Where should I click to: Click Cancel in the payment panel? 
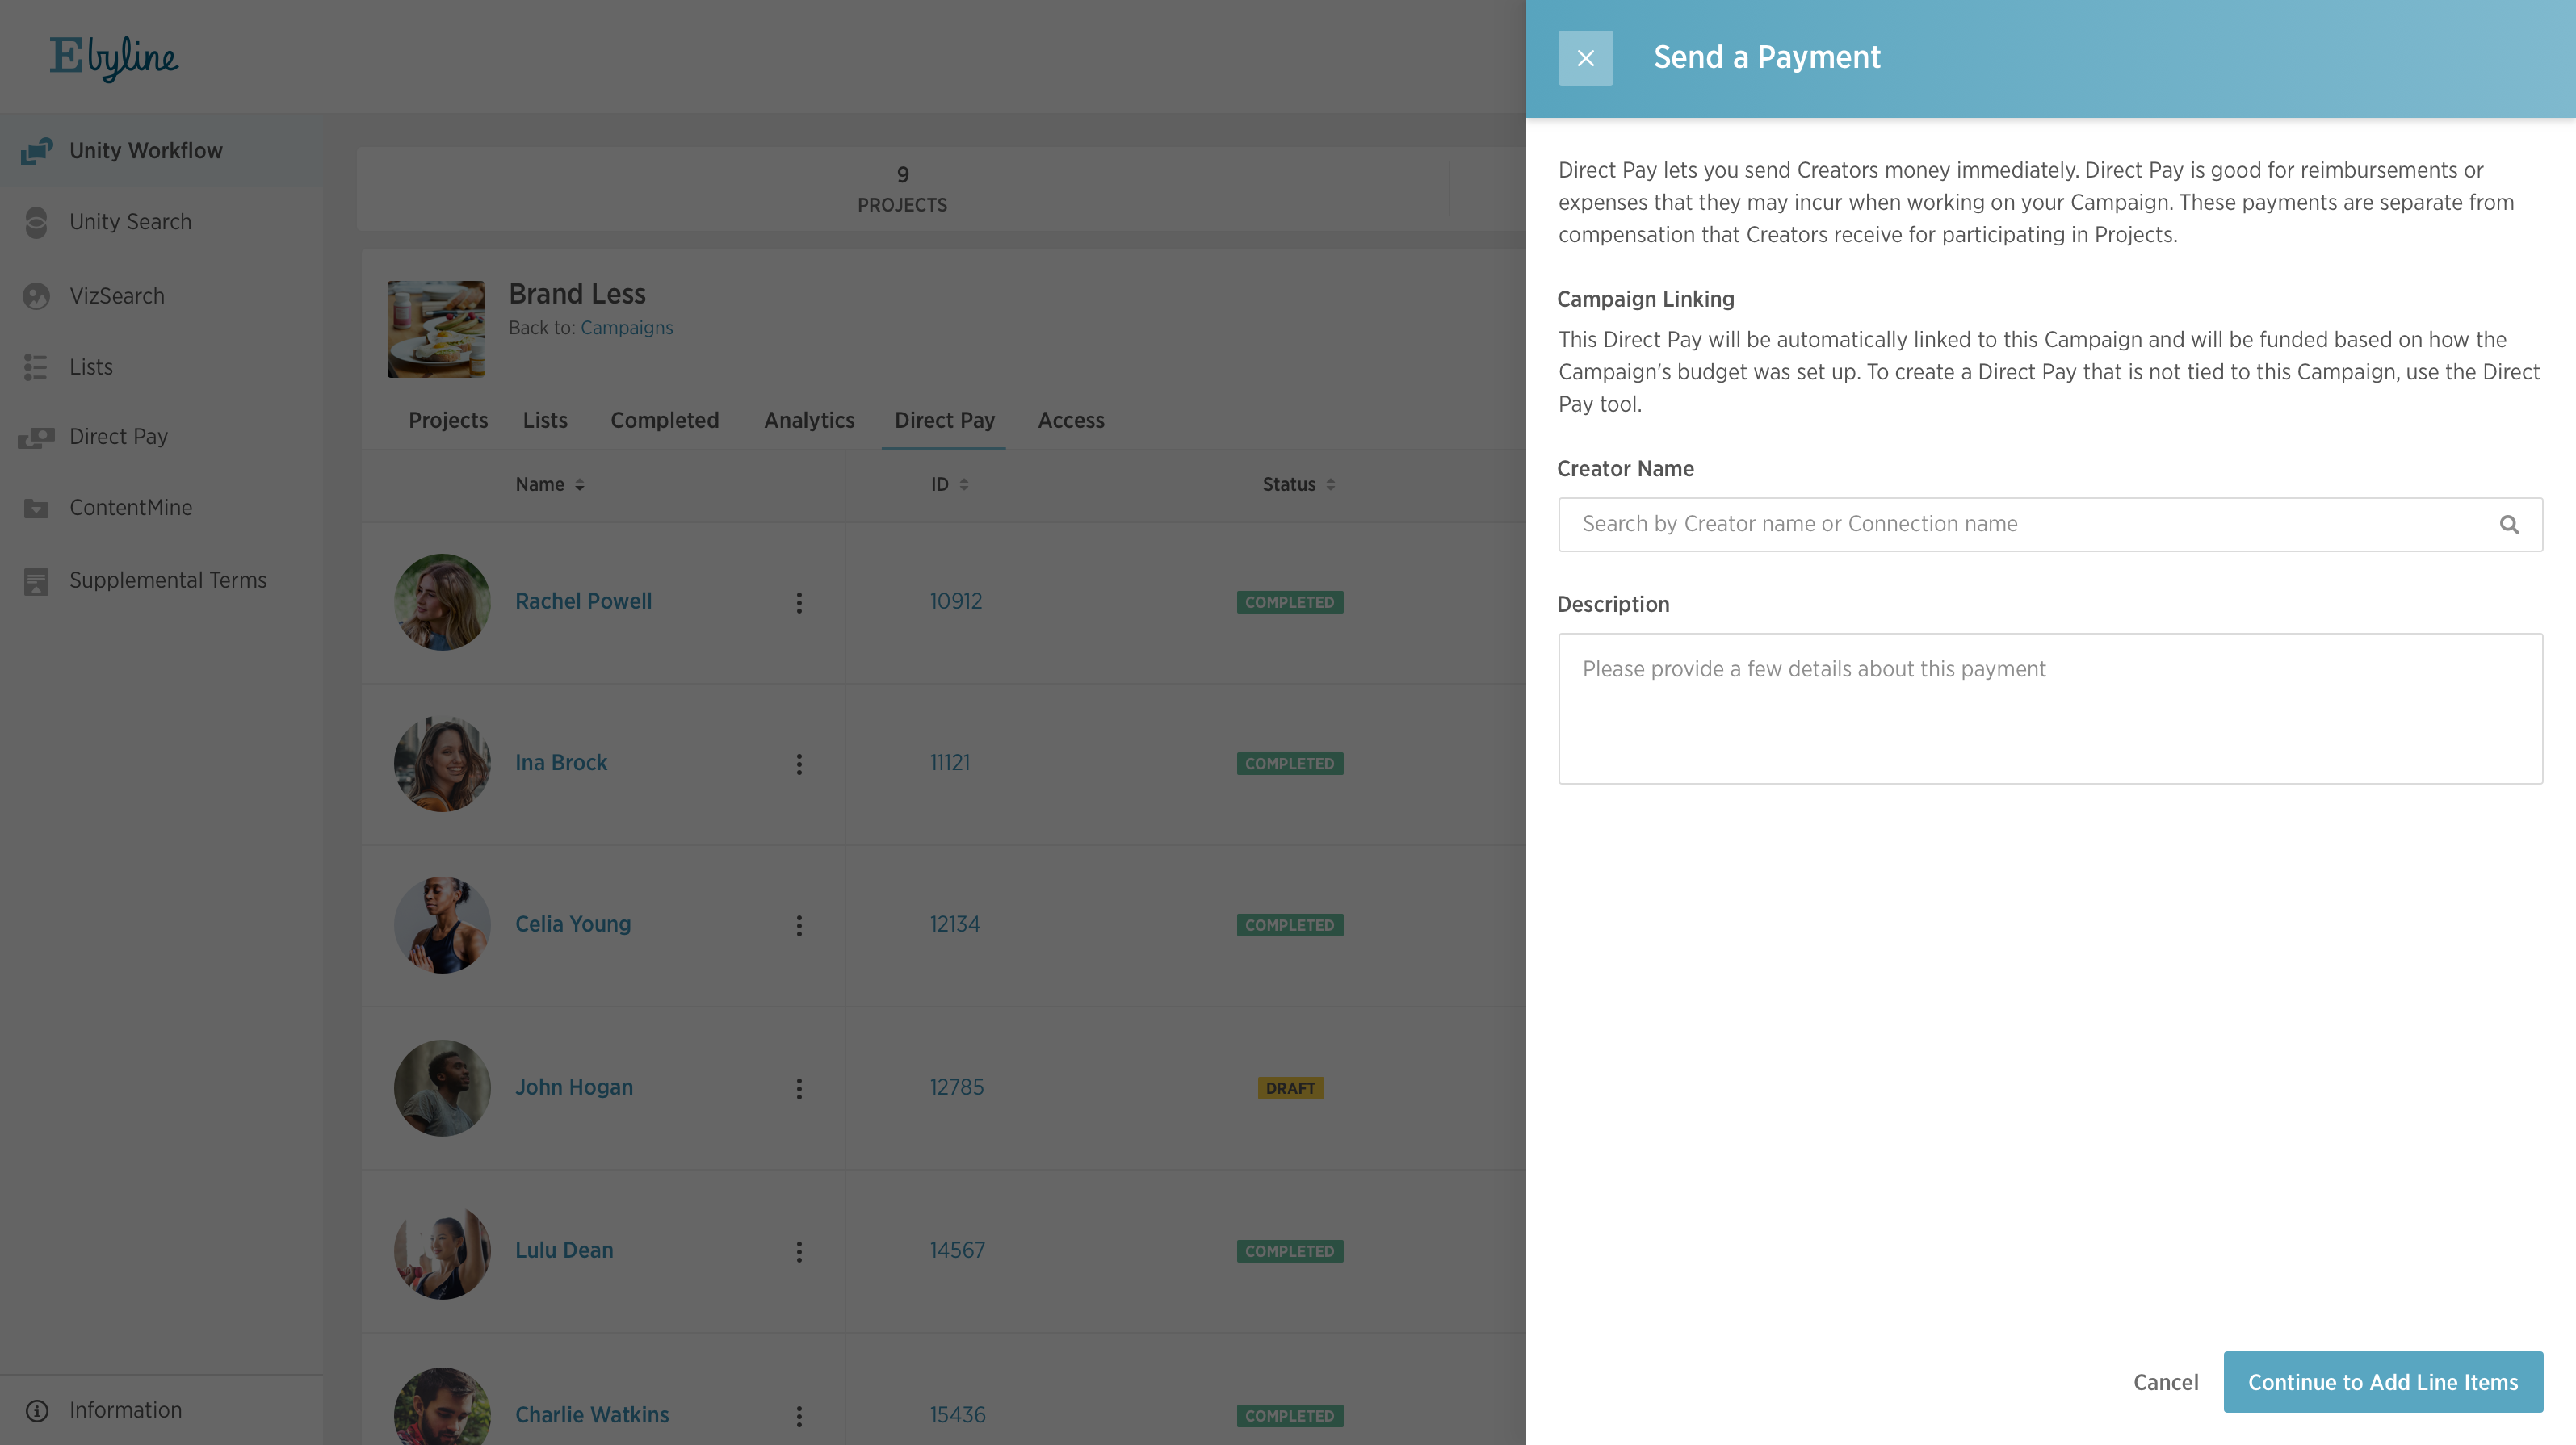pos(2166,1383)
